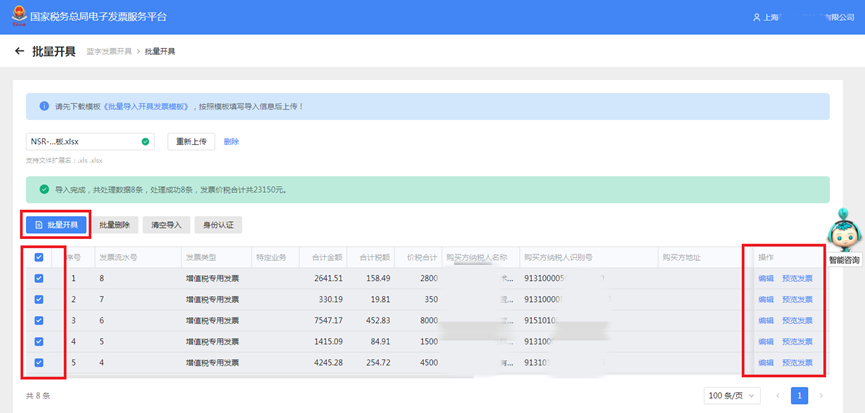Viewport: 865px width, 413px height.
Task: Click the 重新上传 button
Action: [x=191, y=142]
